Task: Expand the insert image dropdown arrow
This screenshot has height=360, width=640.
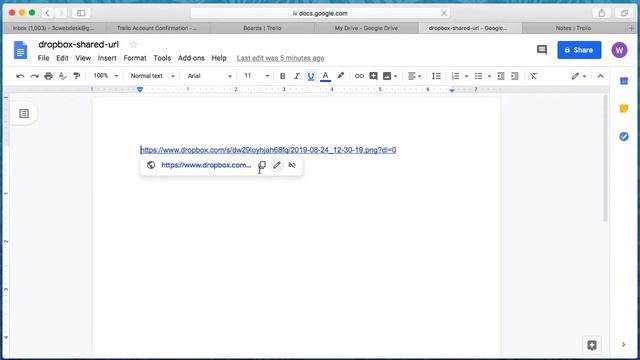Action: (396, 76)
